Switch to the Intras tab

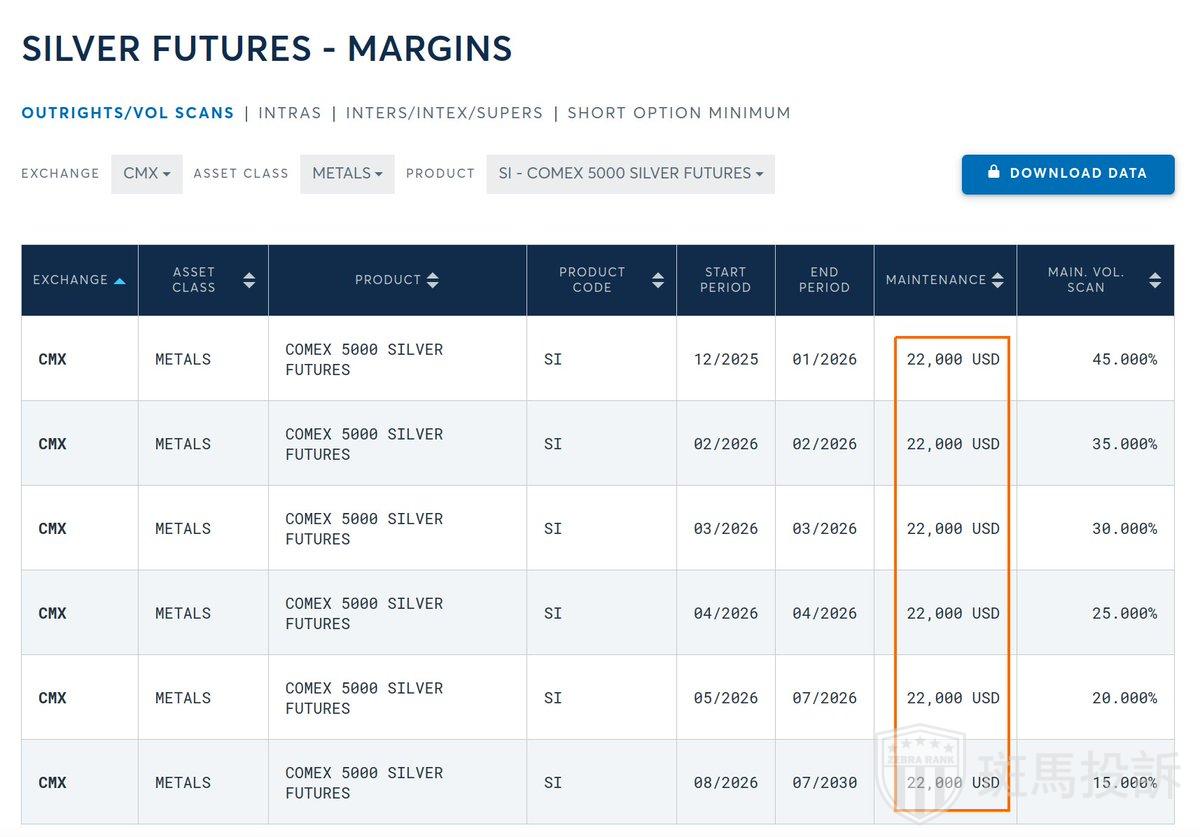[x=290, y=113]
